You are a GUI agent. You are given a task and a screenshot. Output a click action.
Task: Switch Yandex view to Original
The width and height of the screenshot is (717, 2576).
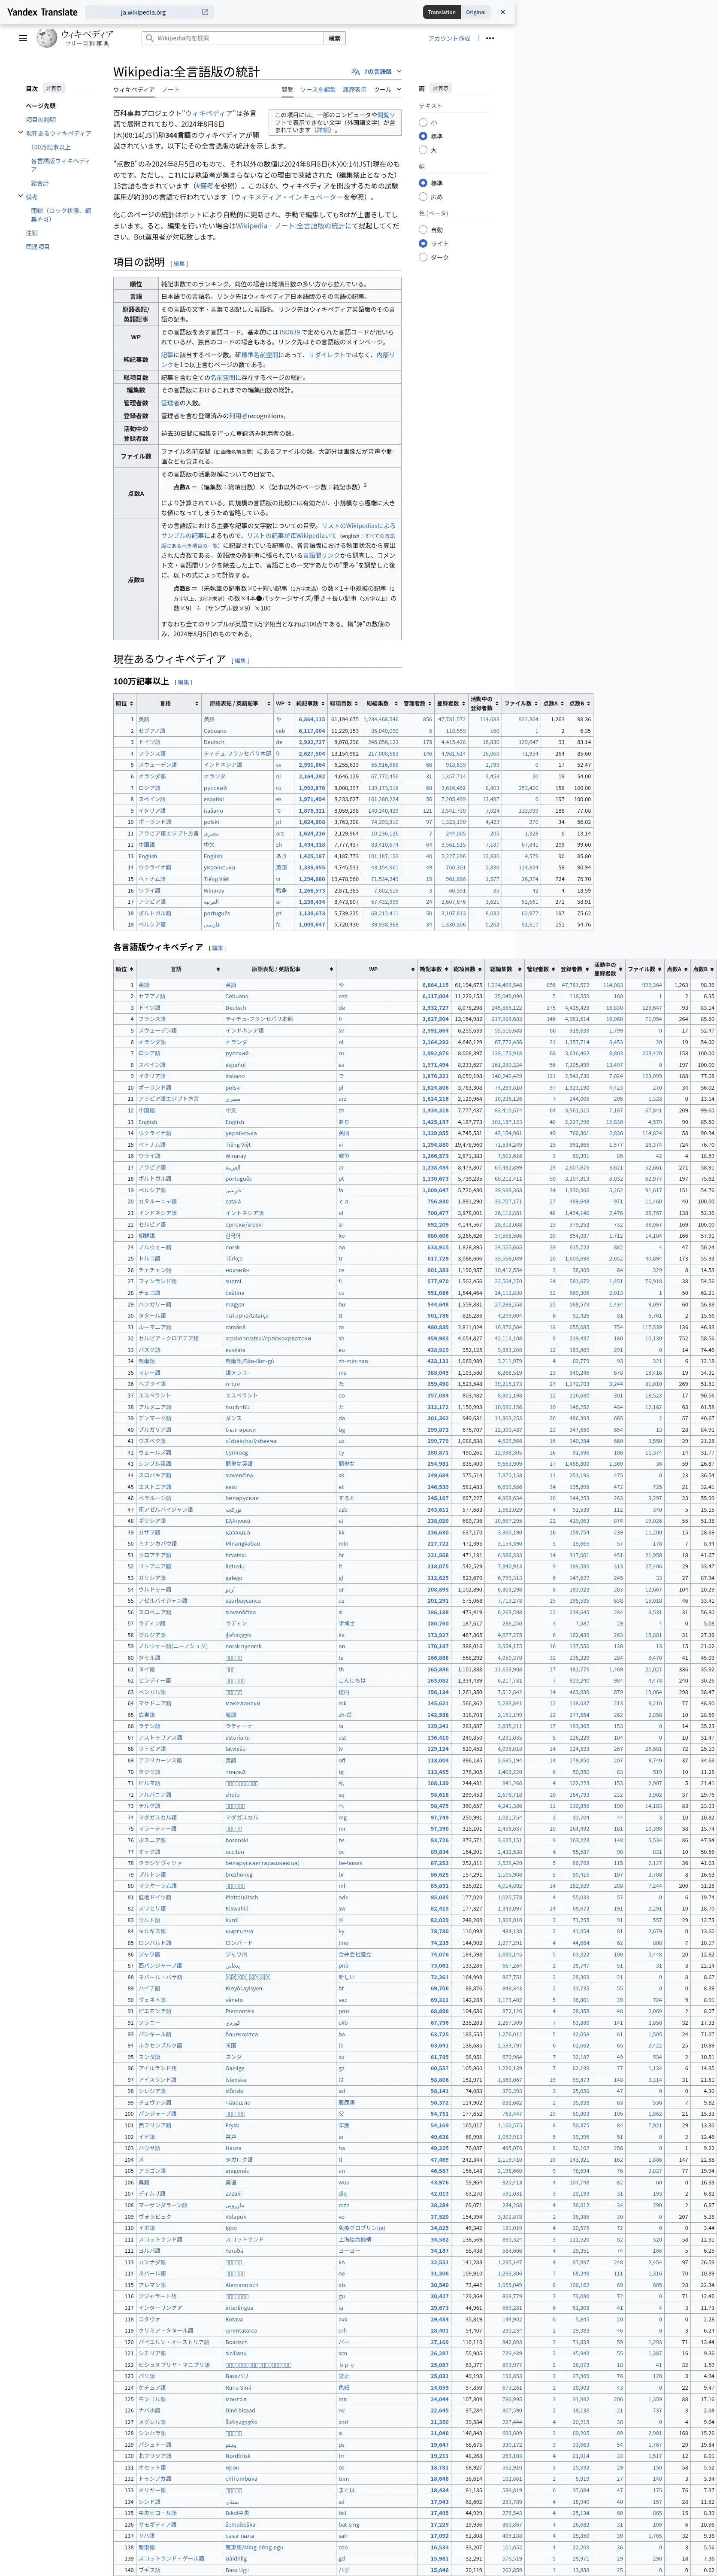click(x=476, y=12)
